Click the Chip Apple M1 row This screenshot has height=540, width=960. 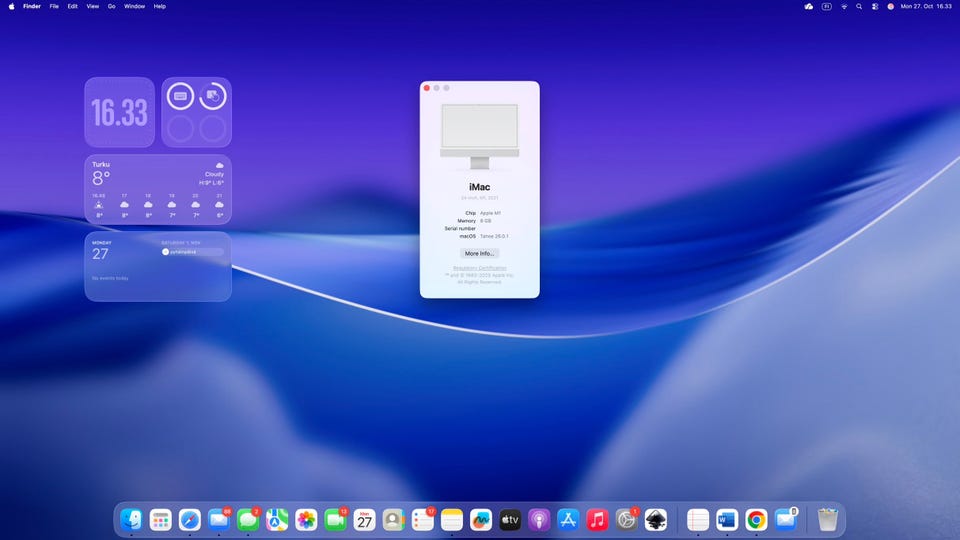pyautogui.click(x=482, y=213)
